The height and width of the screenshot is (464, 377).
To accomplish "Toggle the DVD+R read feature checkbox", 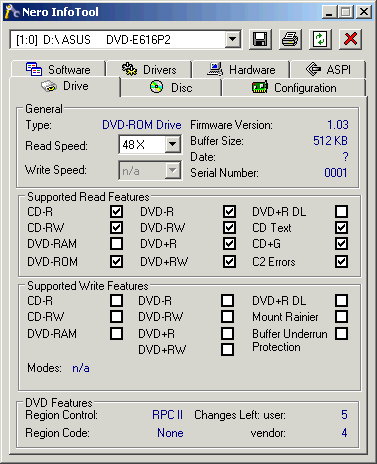I will pos(229,244).
